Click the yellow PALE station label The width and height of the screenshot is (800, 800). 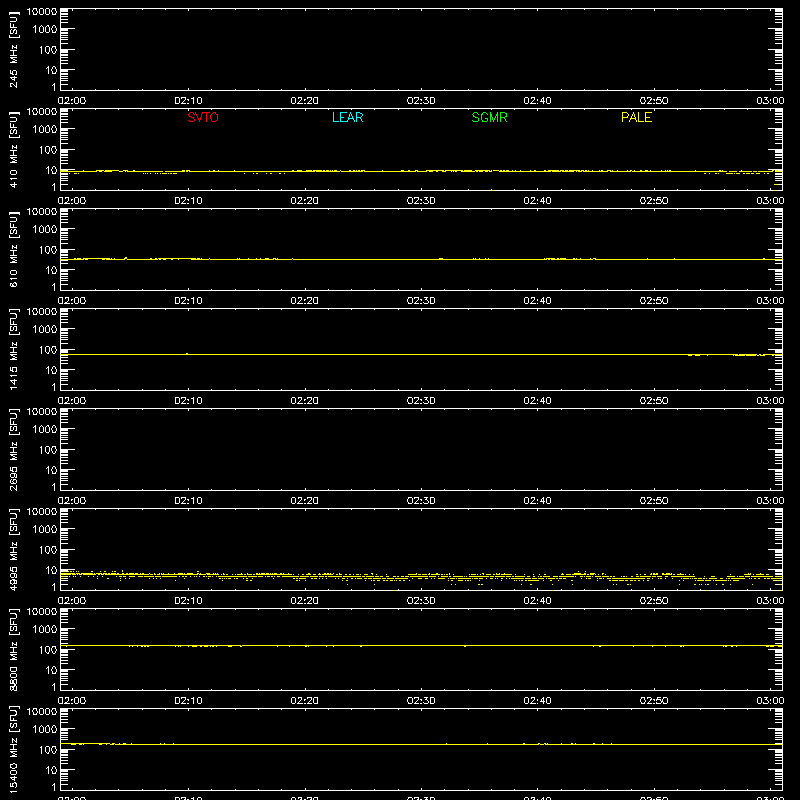(x=636, y=117)
